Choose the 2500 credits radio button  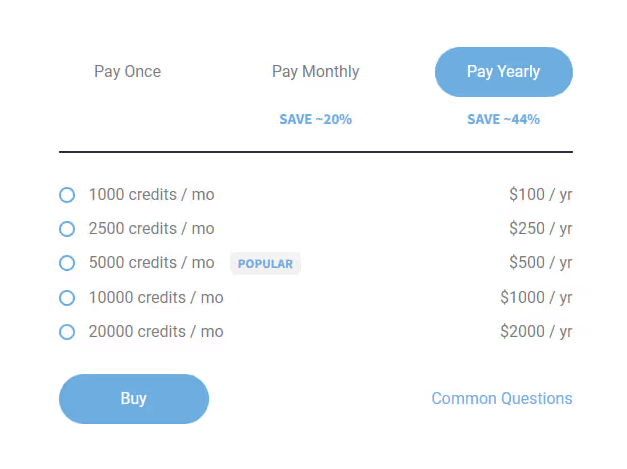[x=67, y=229]
